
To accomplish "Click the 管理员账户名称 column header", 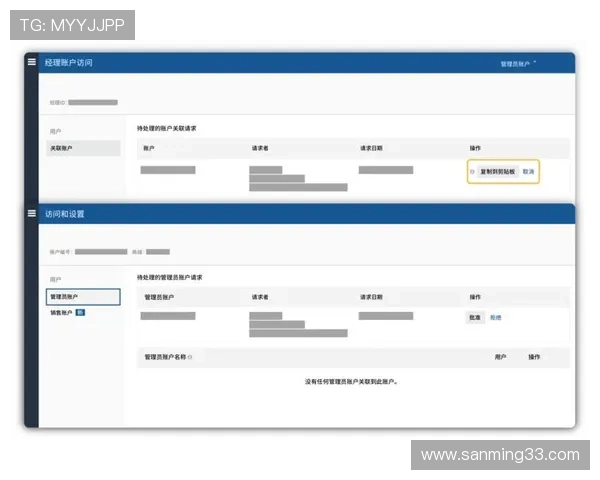I will pyautogui.click(x=165, y=357).
